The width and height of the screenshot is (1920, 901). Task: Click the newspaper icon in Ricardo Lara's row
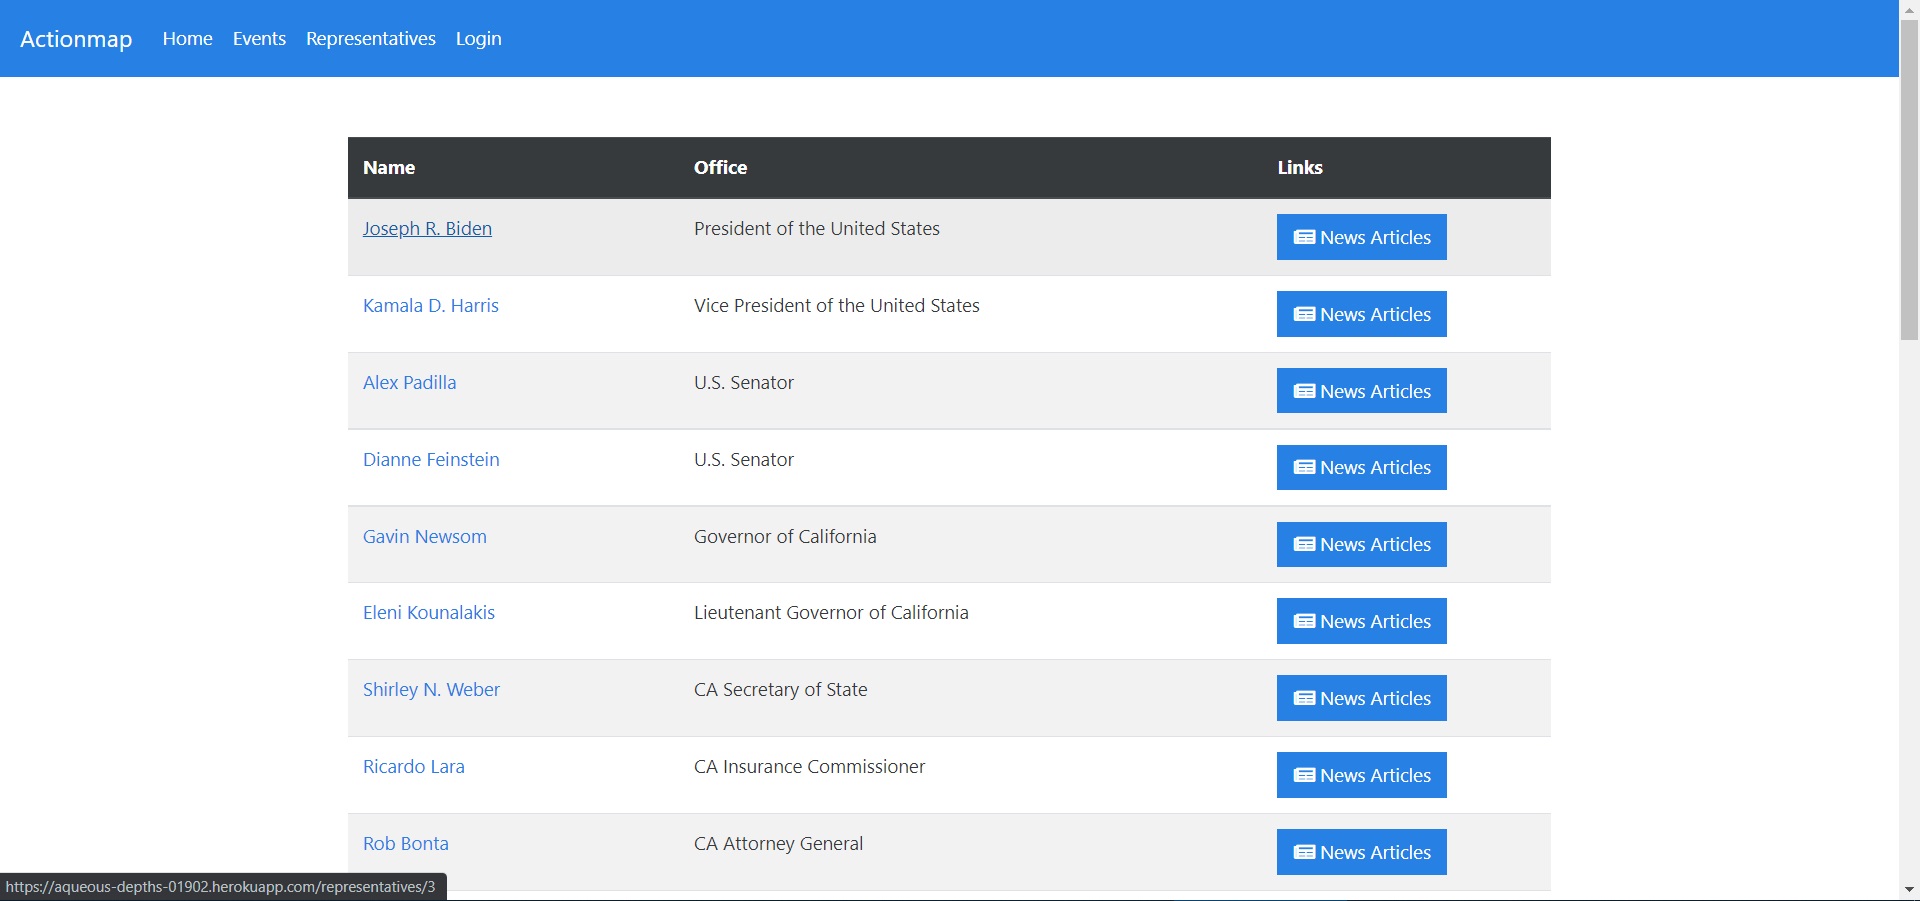coord(1304,775)
